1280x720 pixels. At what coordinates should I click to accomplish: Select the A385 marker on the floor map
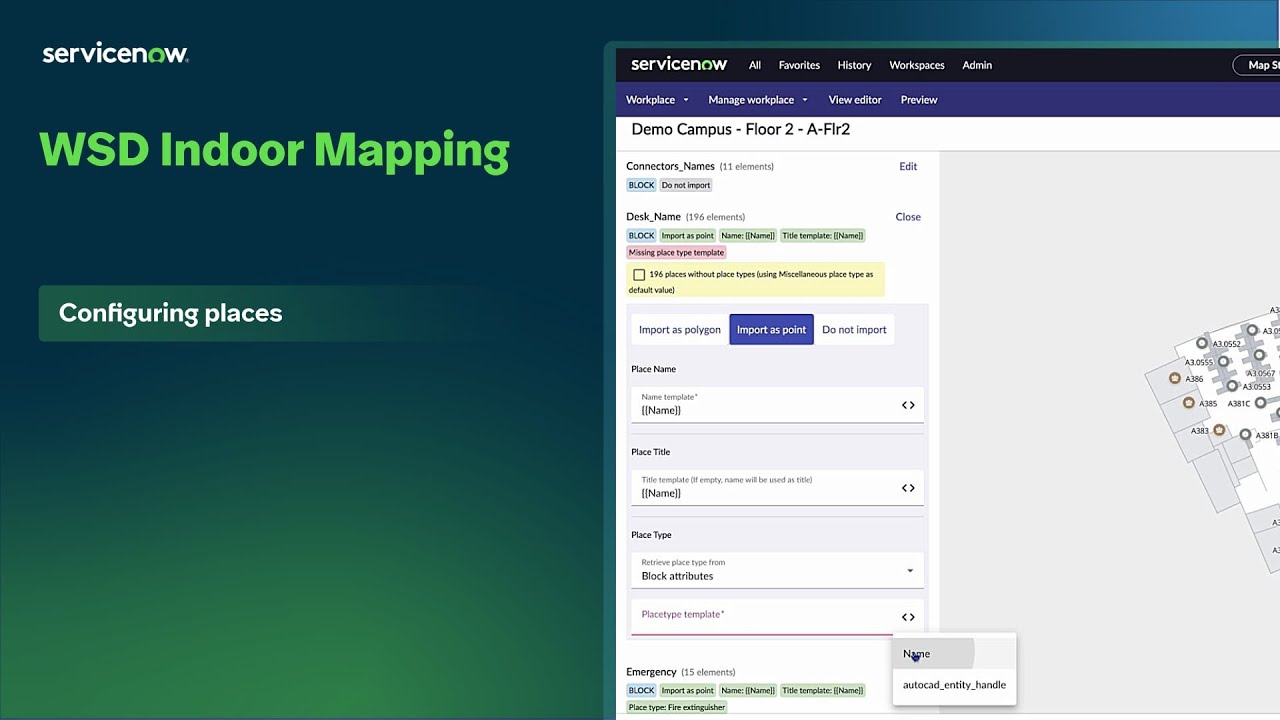[1189, 403]
